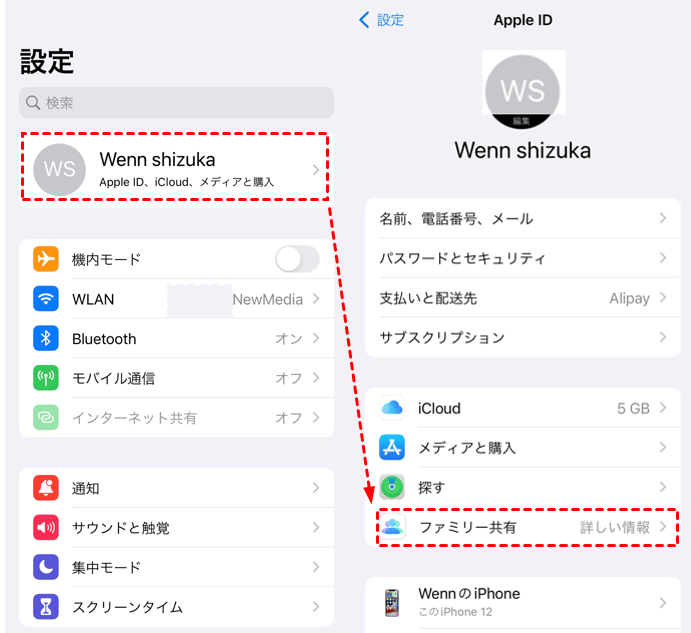Screen dimensions: 691x633
Task: Open the Screen Time hourglass icon
Action: [46, 607]
